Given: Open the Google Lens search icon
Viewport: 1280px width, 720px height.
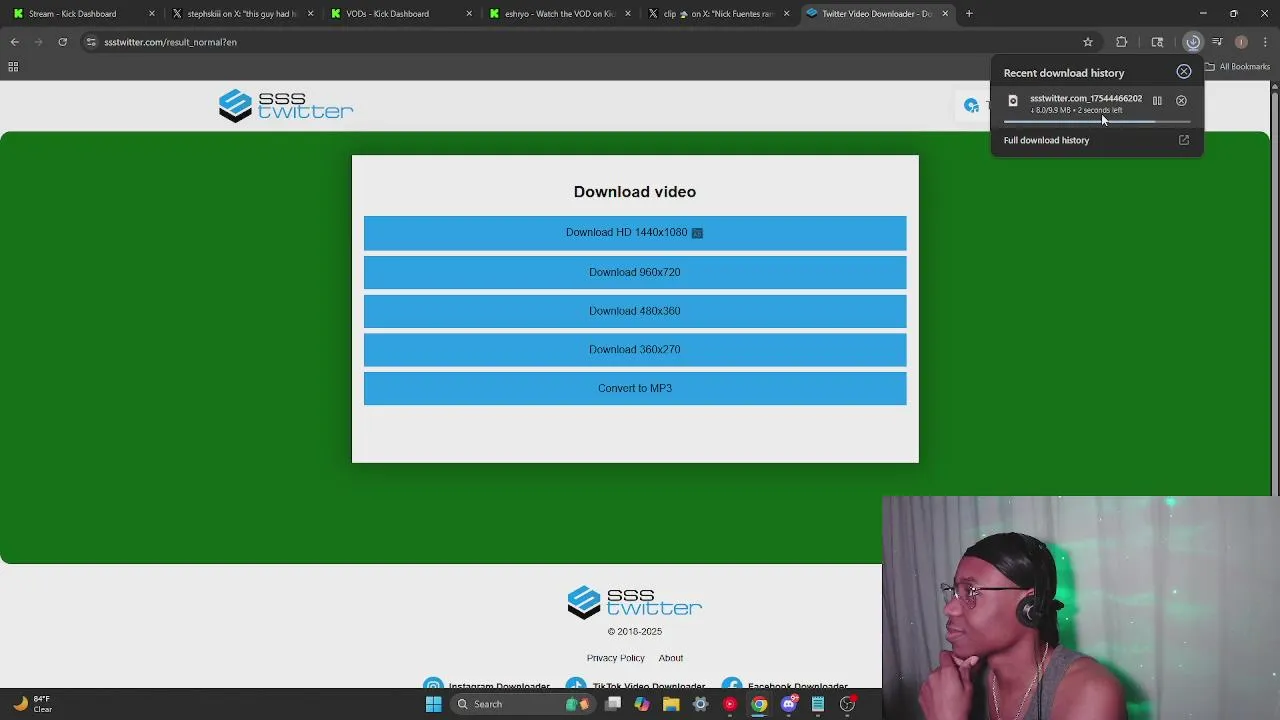Looking at the screenshot, I should pyautogui.click(x=1157, y=42).
